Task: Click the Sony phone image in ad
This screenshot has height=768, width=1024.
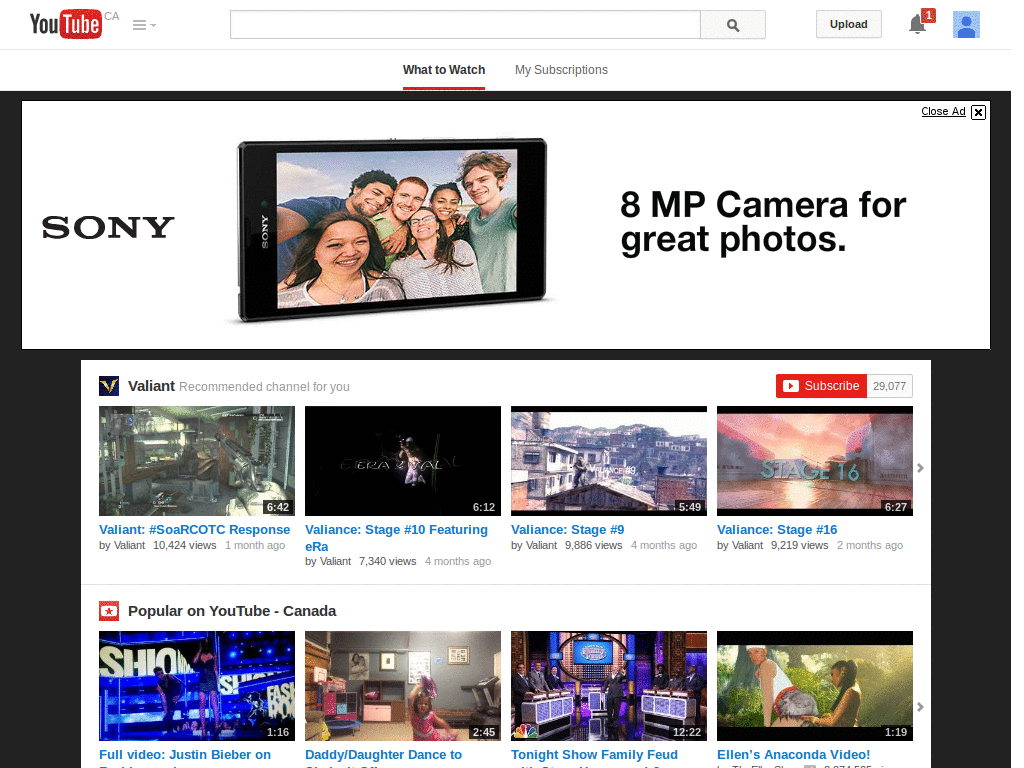Action: 392,230
